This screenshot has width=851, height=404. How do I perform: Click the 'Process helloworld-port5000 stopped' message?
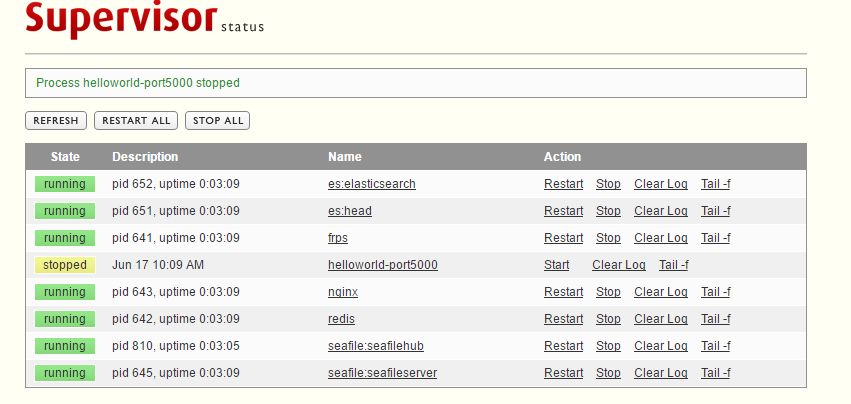point(138,83)
